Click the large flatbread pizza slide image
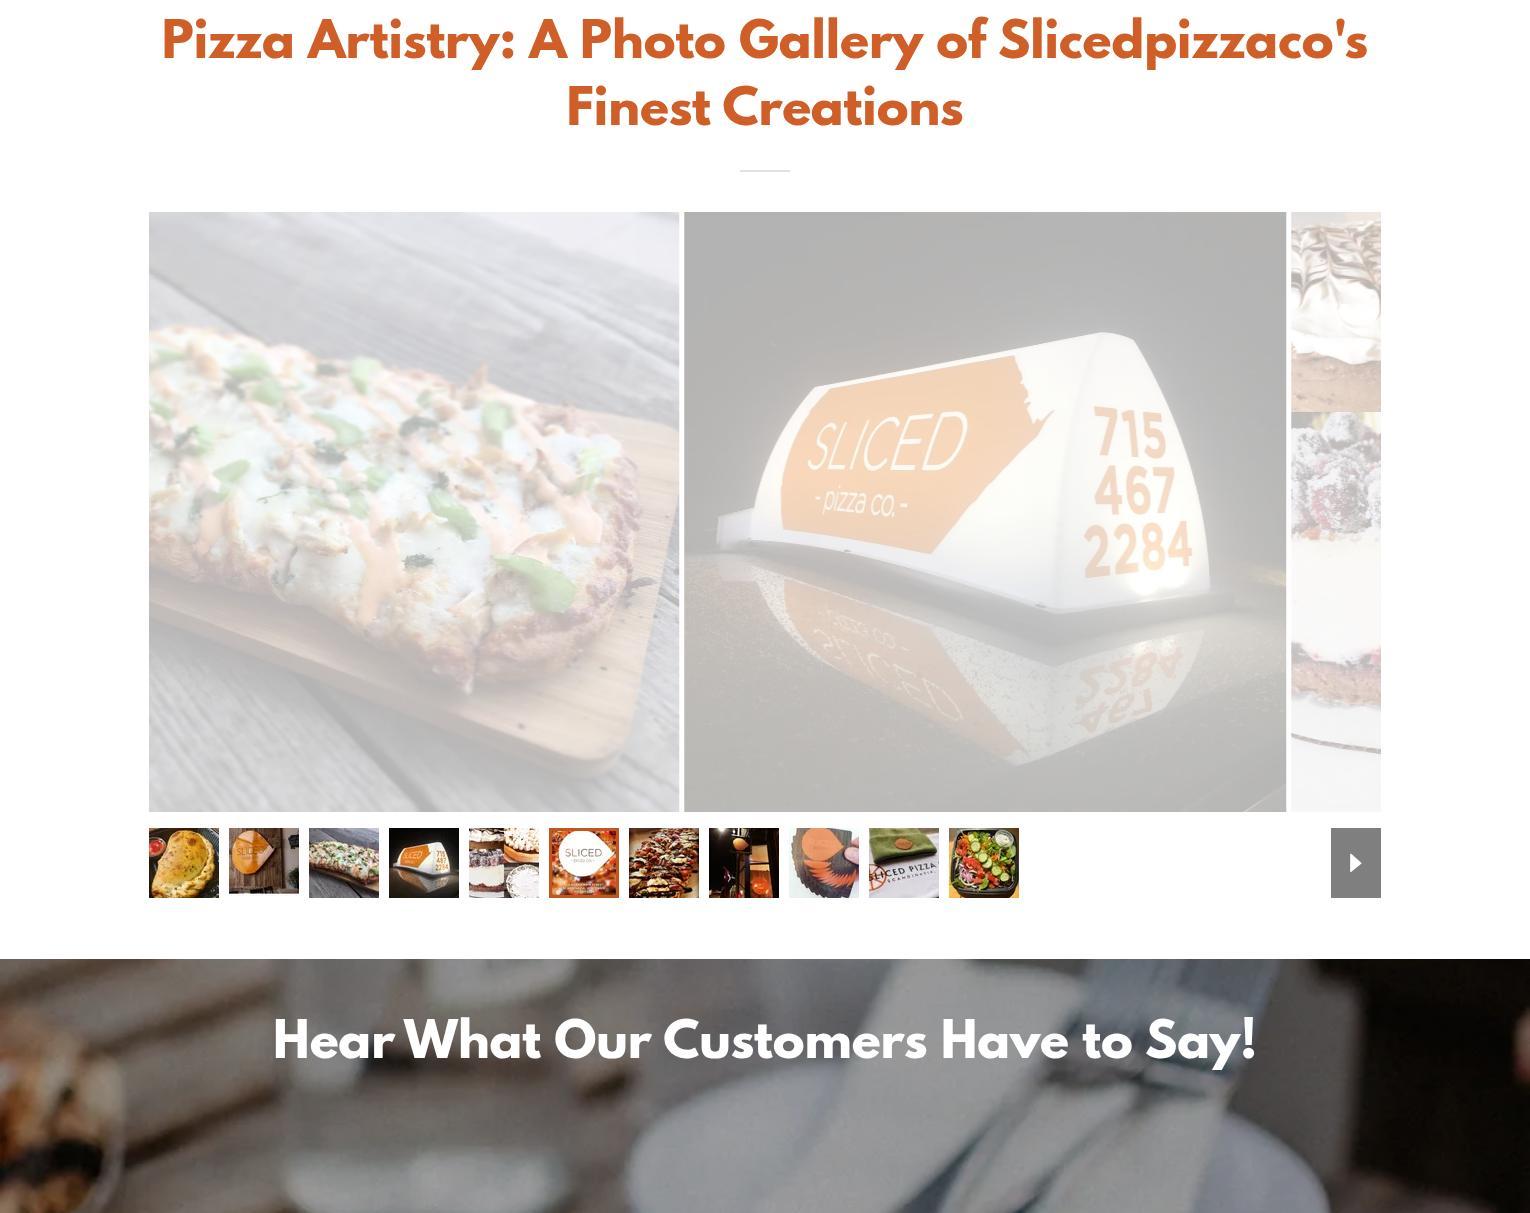This screenshot has height=1213, width=1530. (414, 511)
